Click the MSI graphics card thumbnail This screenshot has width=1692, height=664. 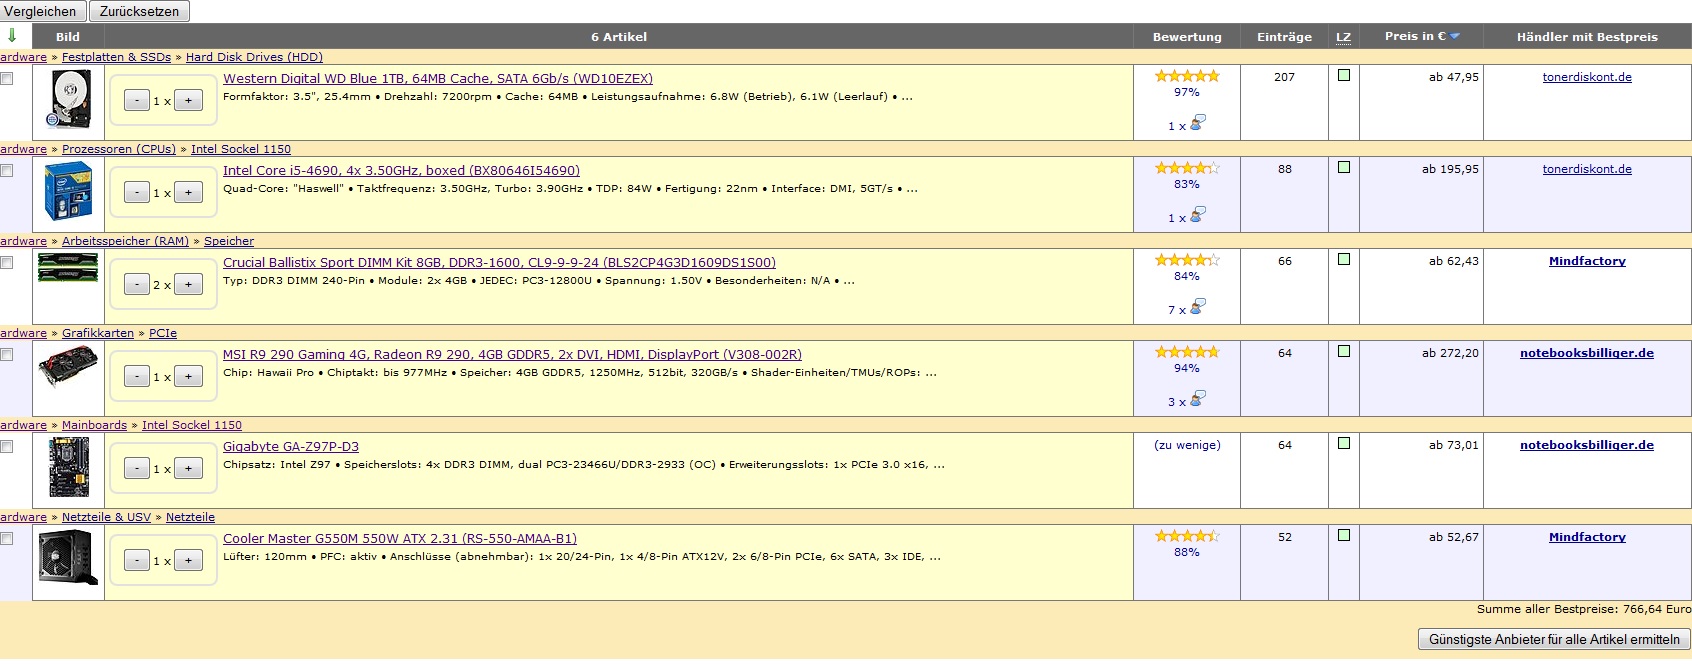click(x=68, y=366)
